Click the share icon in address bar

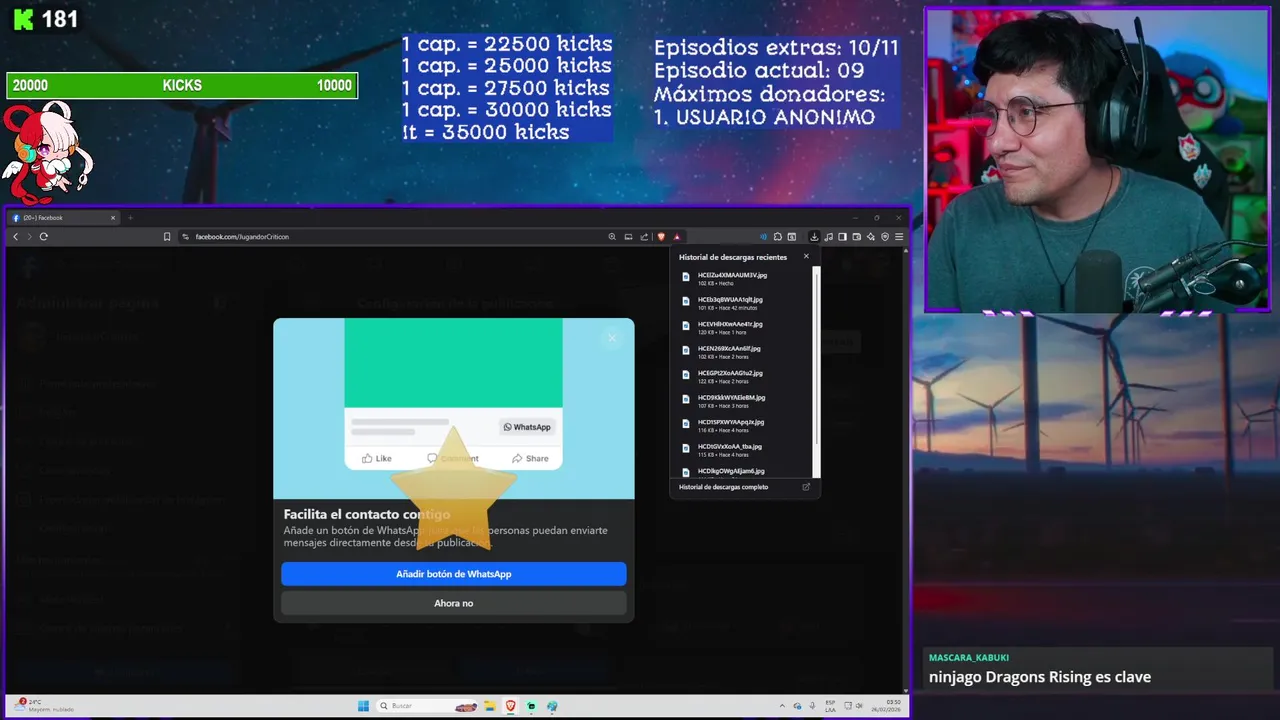644,237
